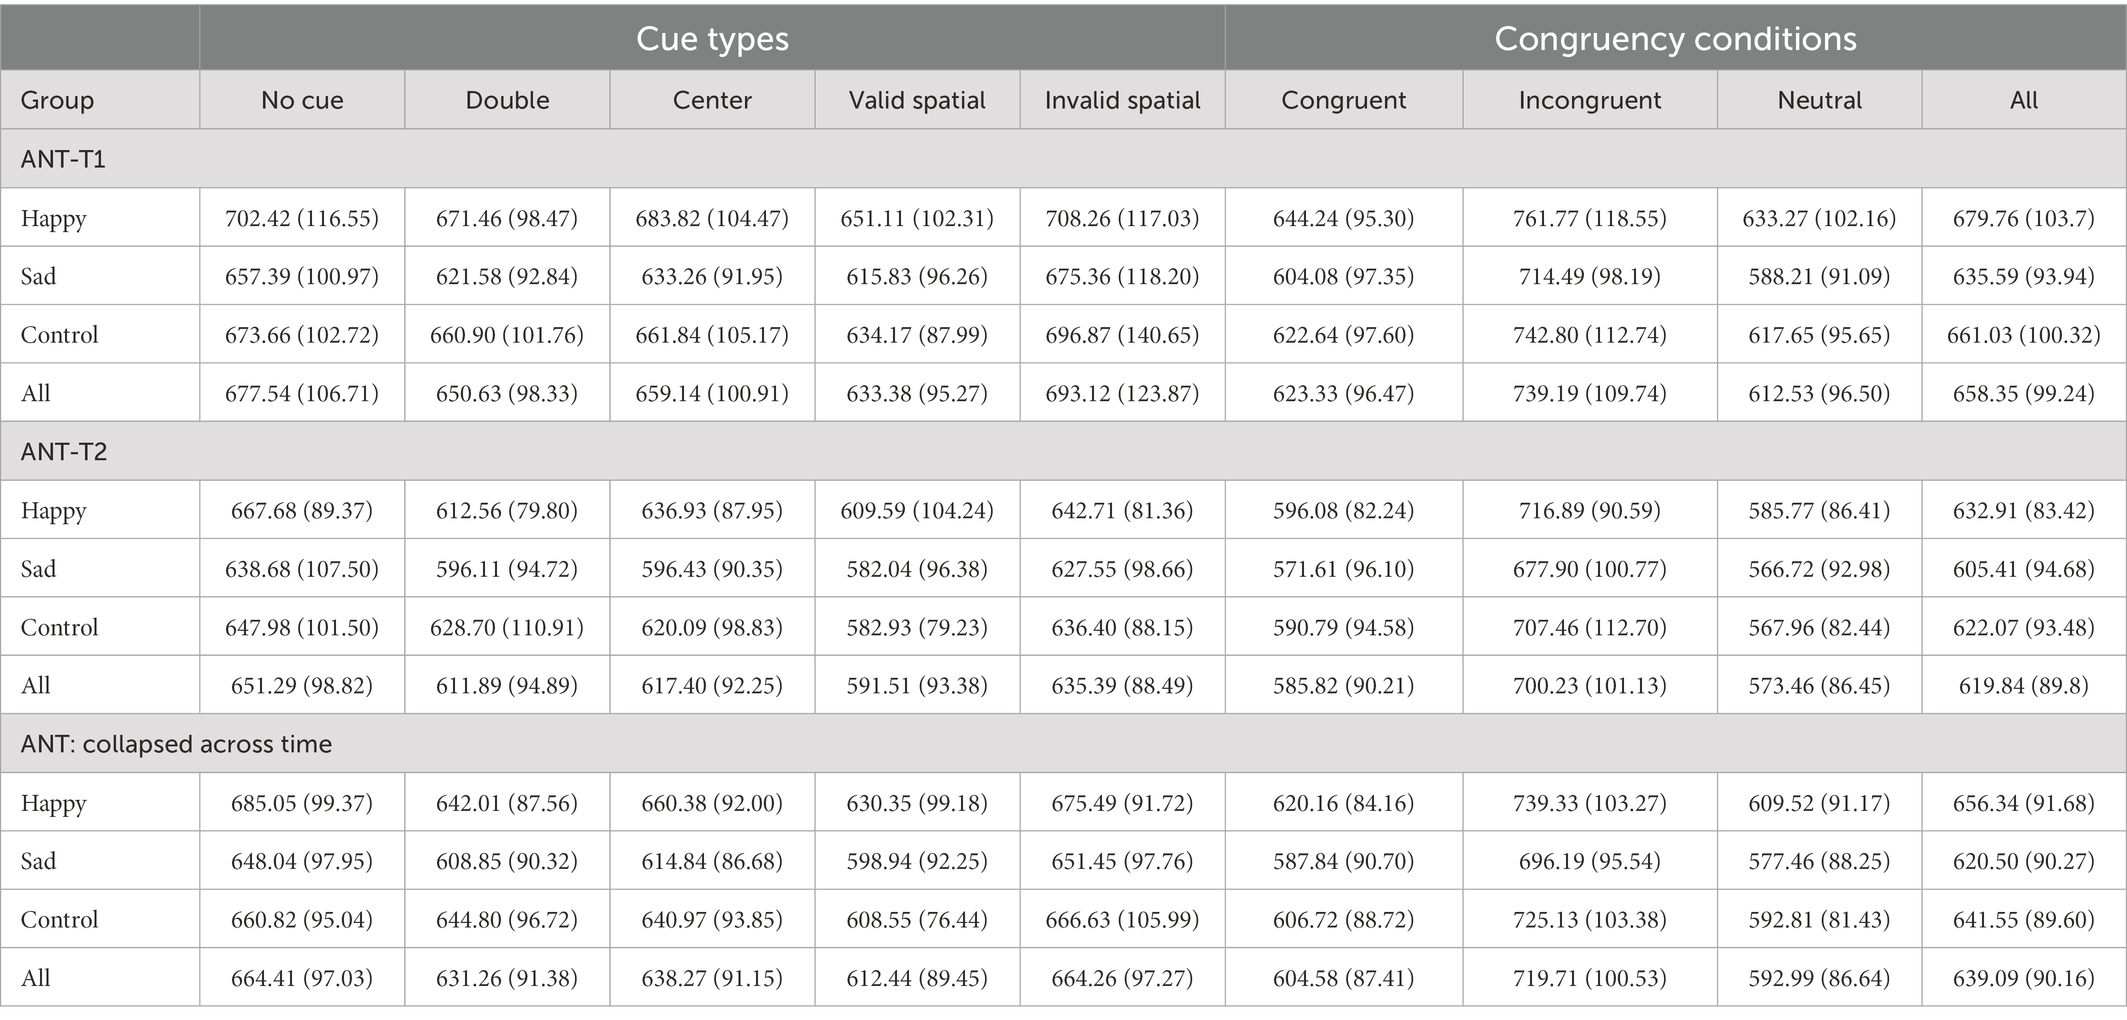Click the Incongruent column header

[1589, 100]
